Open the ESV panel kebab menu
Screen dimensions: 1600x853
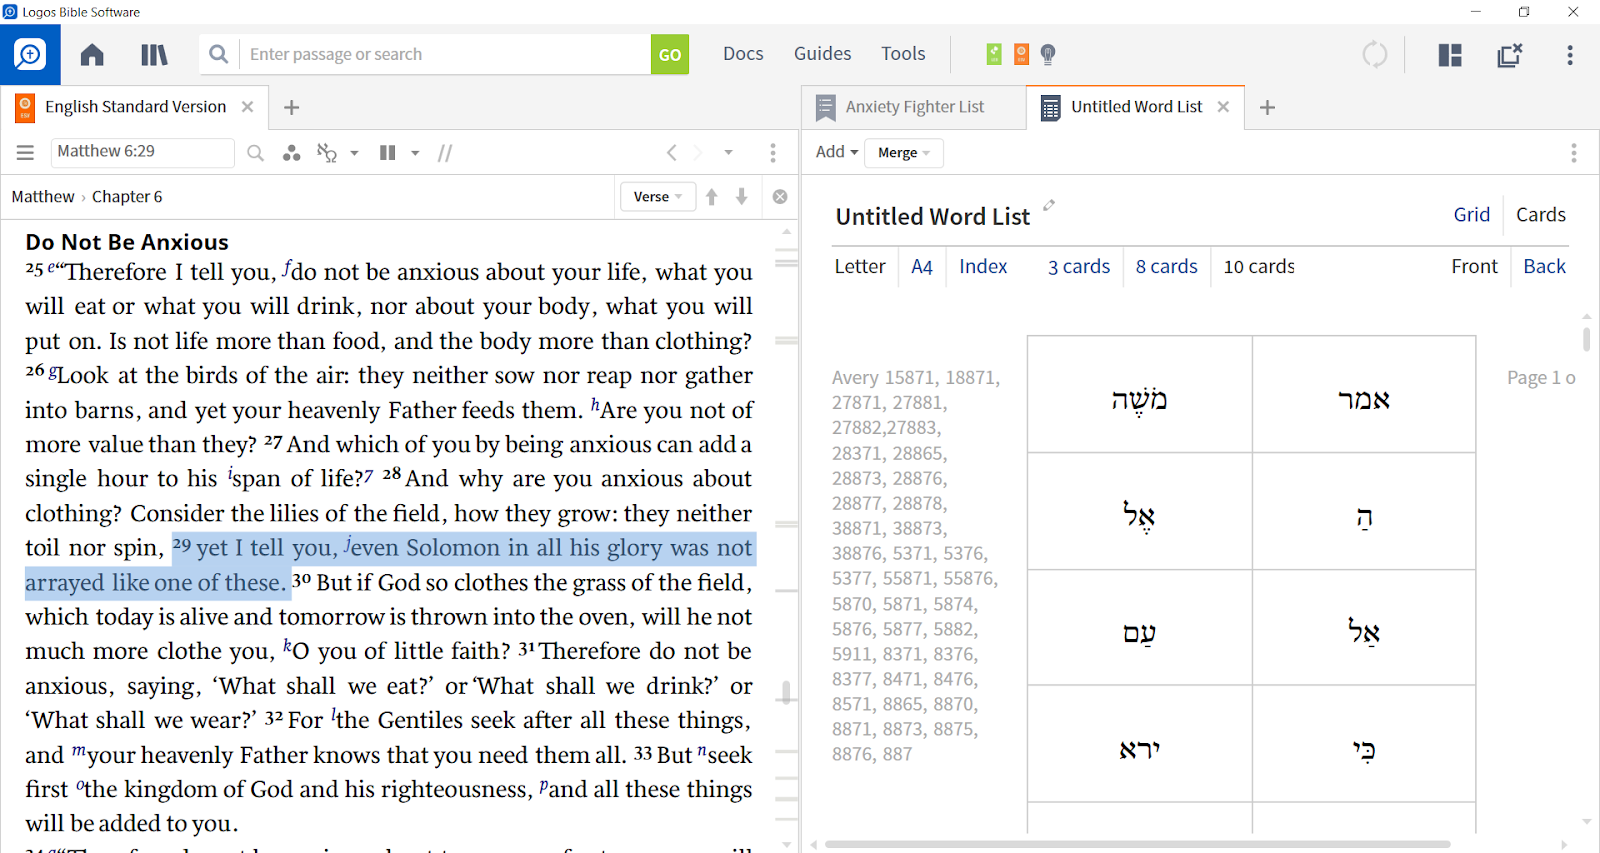pos(773,153)
